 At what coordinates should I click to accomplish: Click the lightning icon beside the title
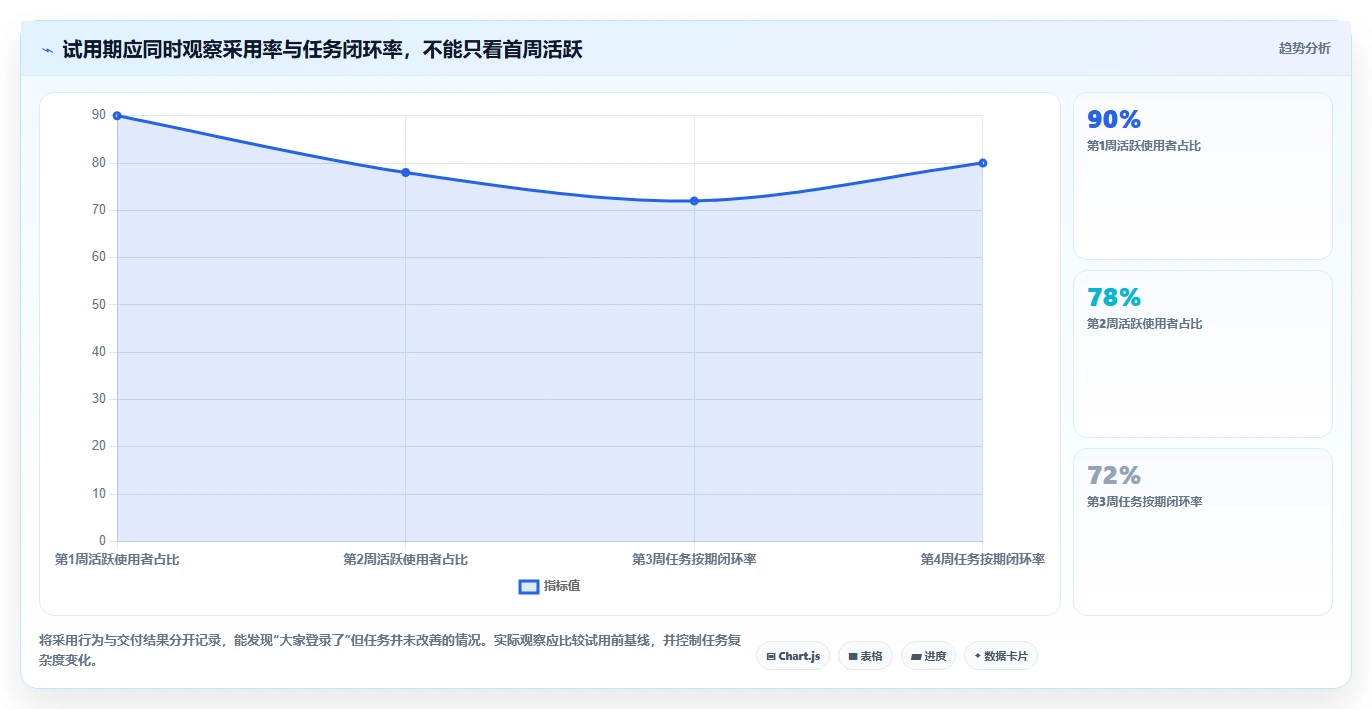coord(47,49)
